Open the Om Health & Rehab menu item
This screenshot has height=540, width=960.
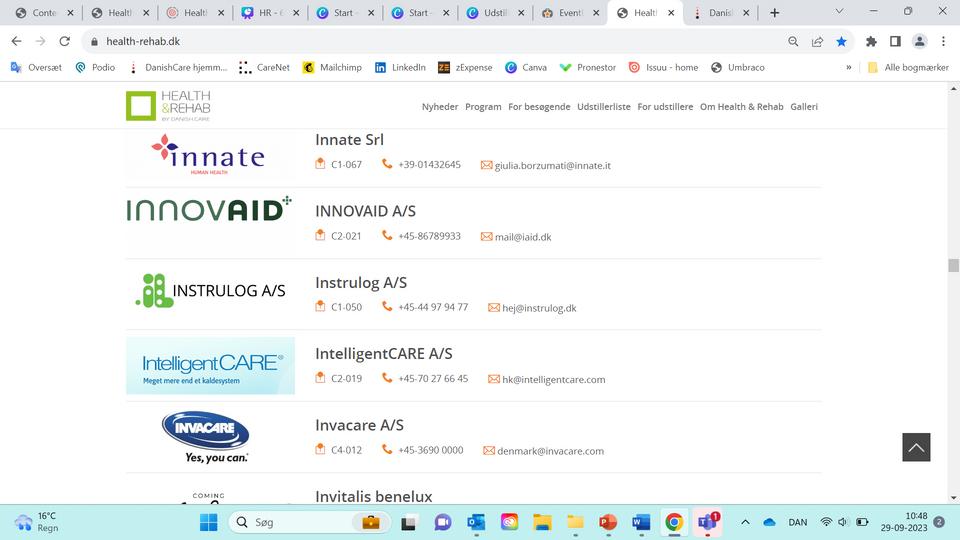[x=741, y=107]
